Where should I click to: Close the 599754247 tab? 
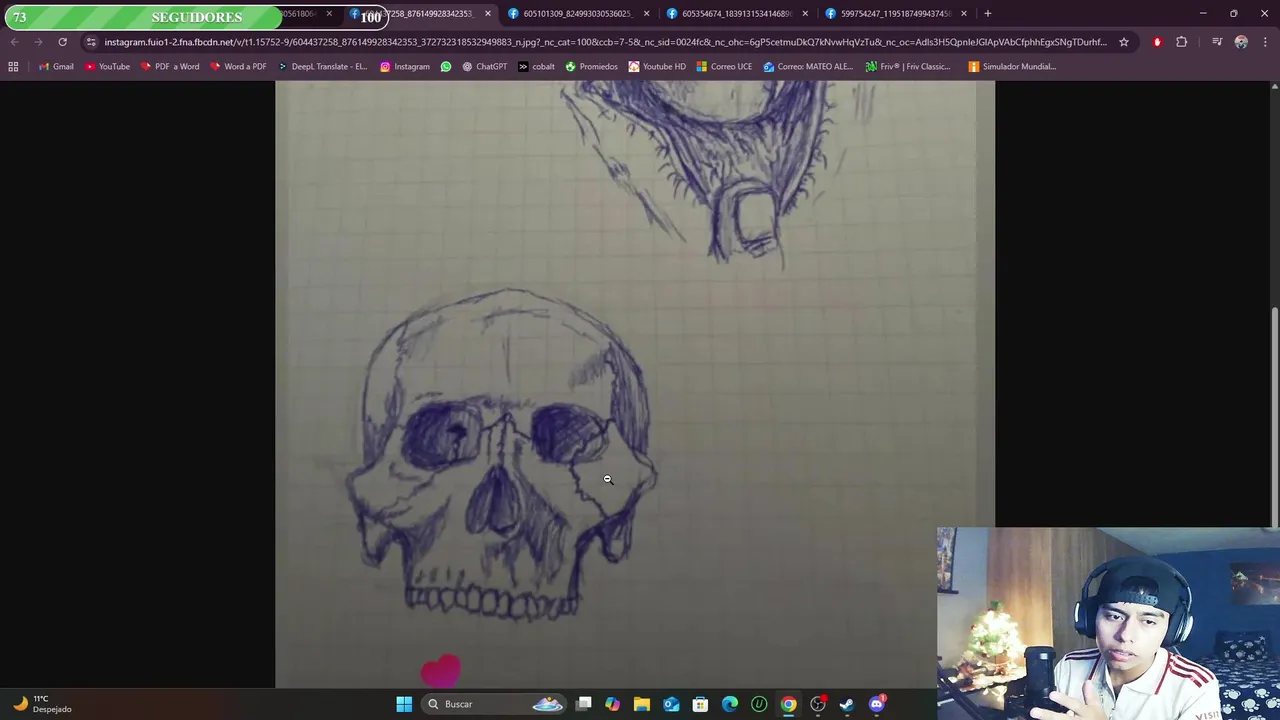point(964,14)
